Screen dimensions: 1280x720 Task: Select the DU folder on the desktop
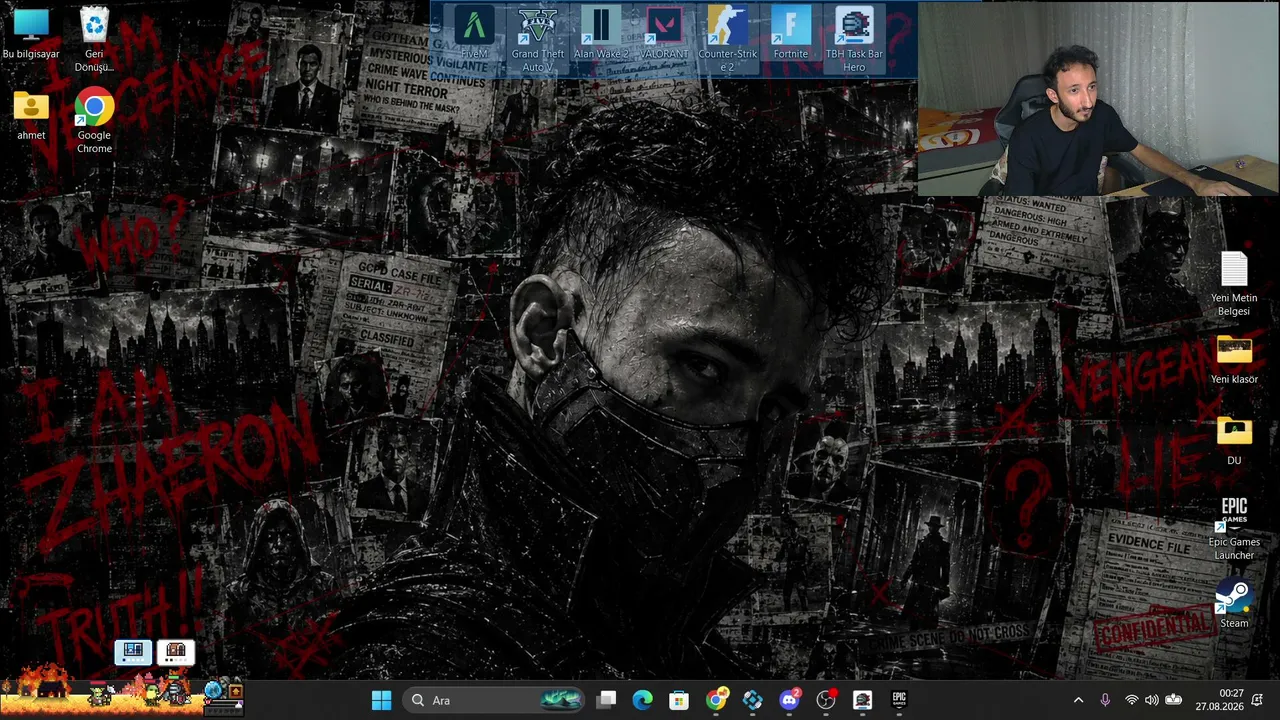[1234, 441]
